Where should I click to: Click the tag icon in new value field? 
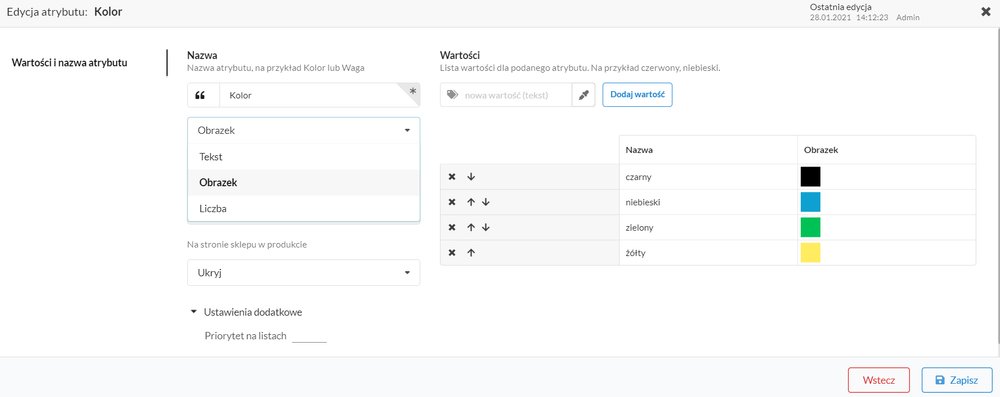point(452,94)
